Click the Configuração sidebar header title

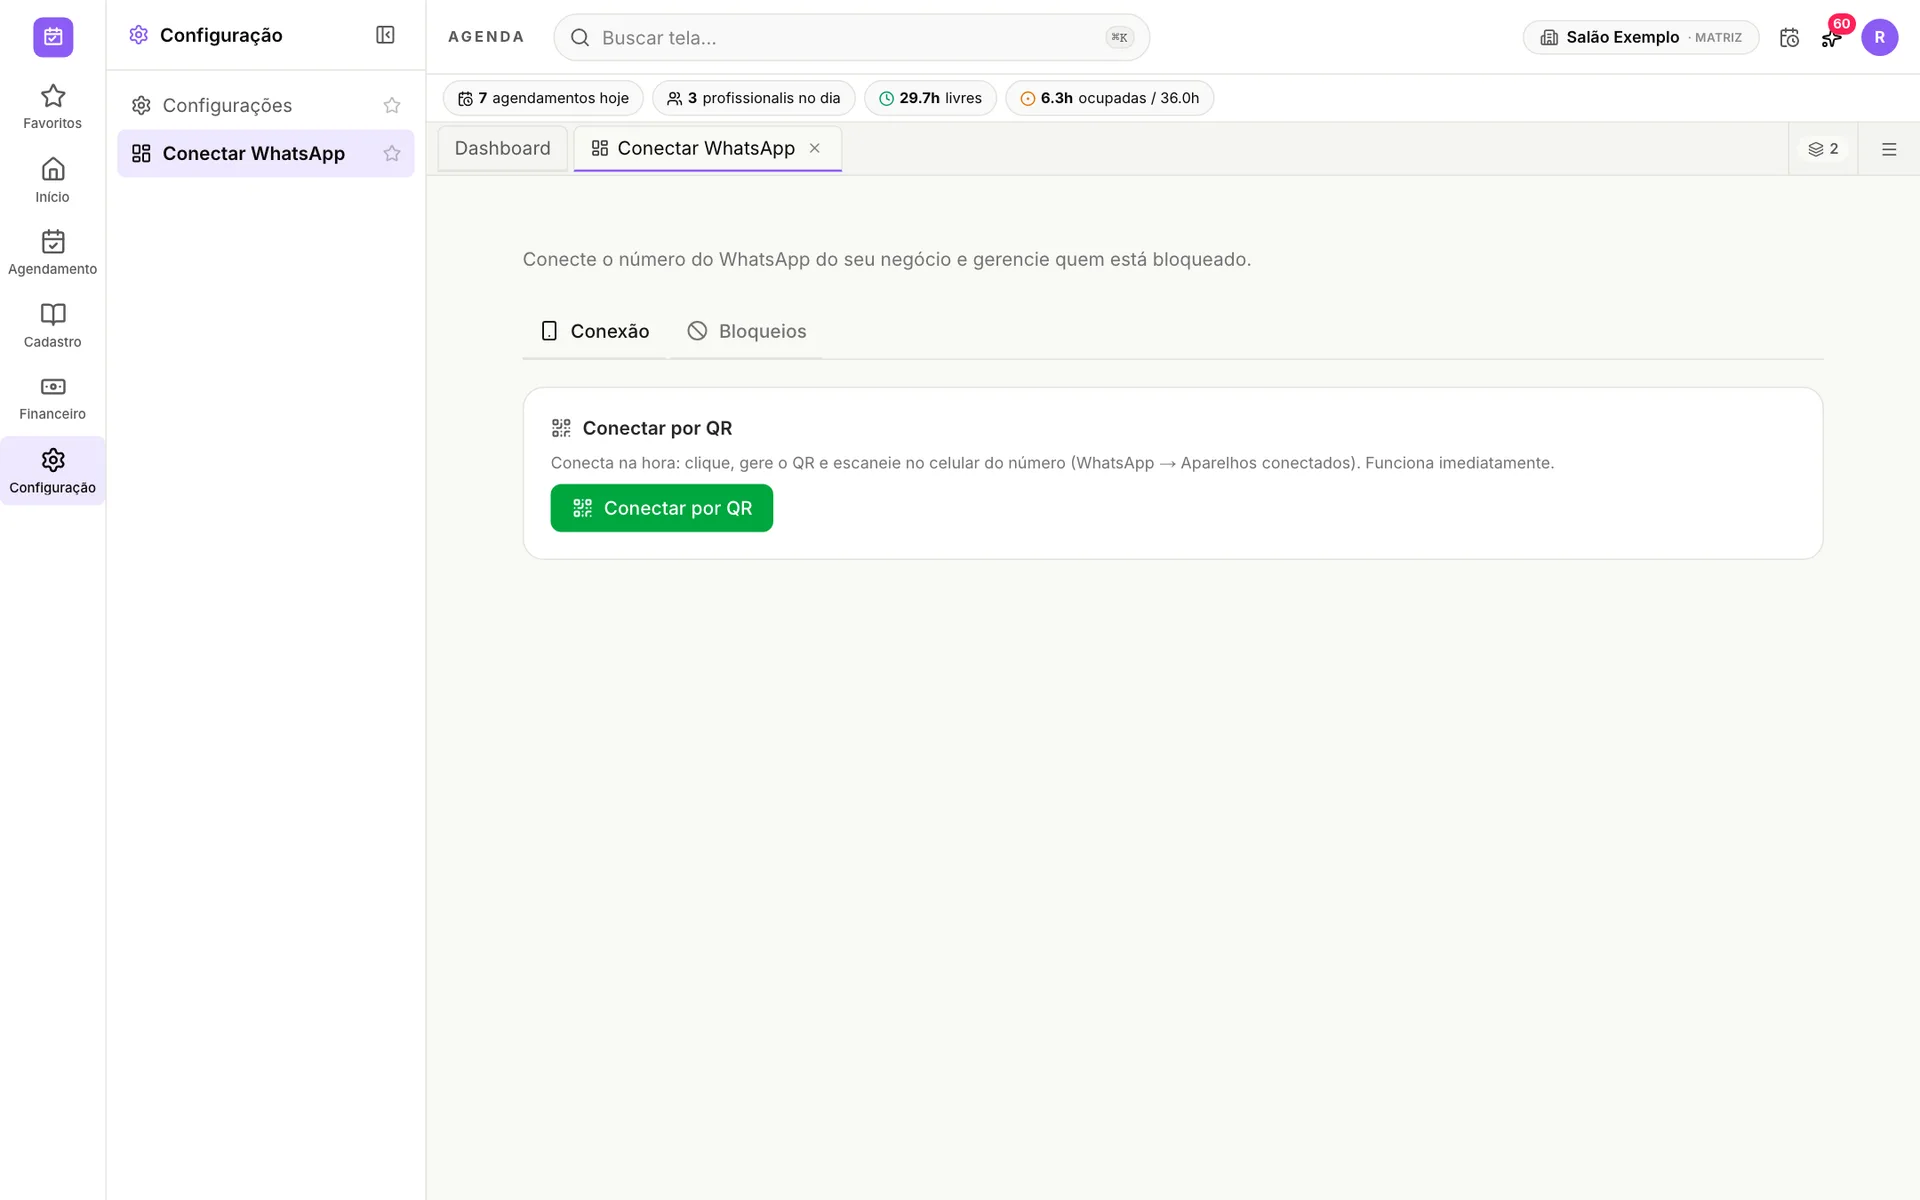[221, 35]
